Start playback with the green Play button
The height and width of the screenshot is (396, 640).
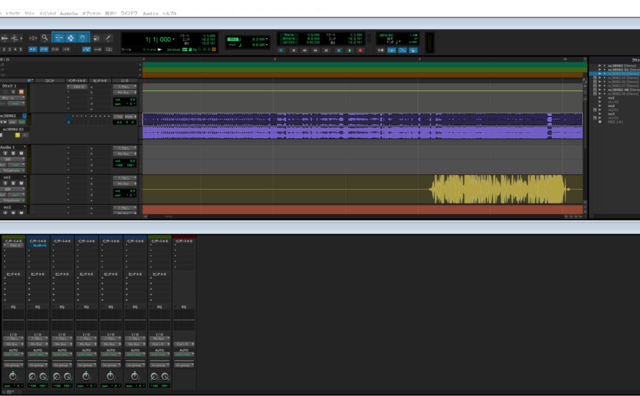[x=349, y=50]
